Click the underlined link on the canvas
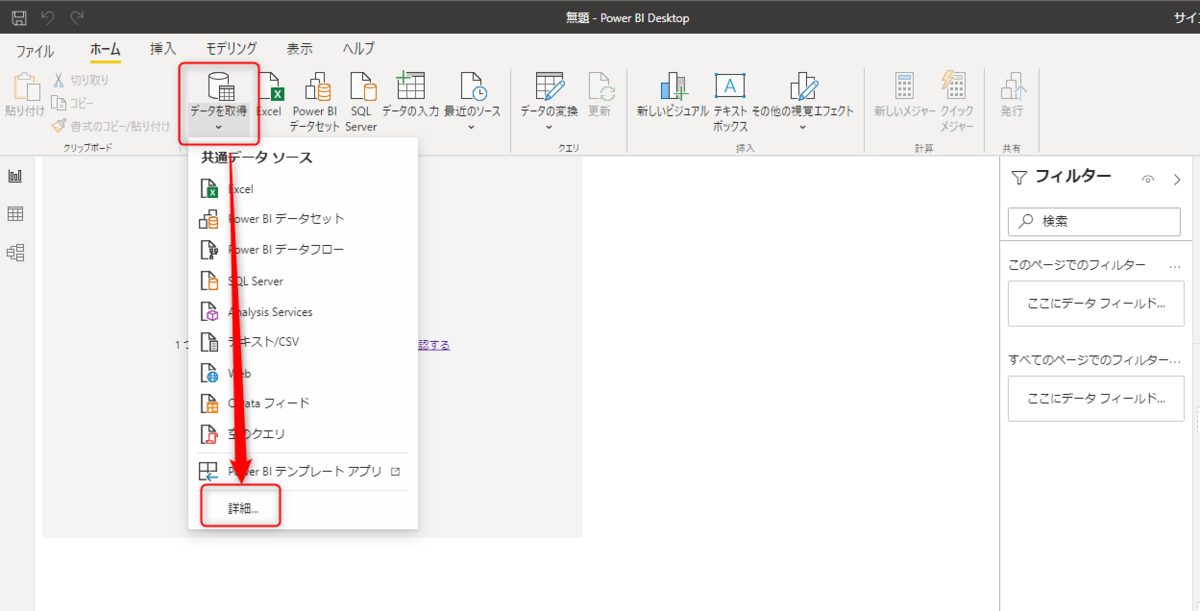 pyautogui.click(x=433, y=345)
